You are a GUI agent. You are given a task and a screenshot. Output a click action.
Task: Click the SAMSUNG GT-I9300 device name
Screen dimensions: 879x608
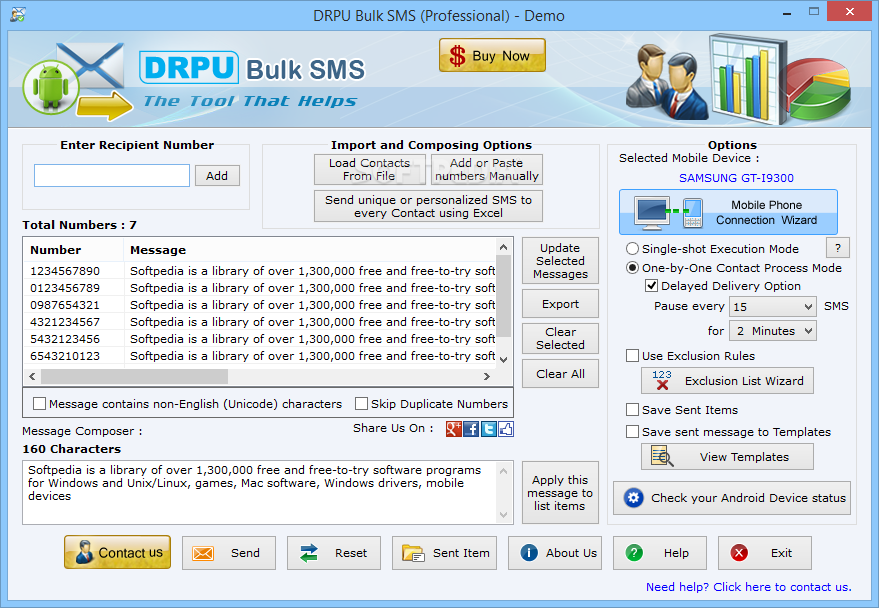coord(736,178)
